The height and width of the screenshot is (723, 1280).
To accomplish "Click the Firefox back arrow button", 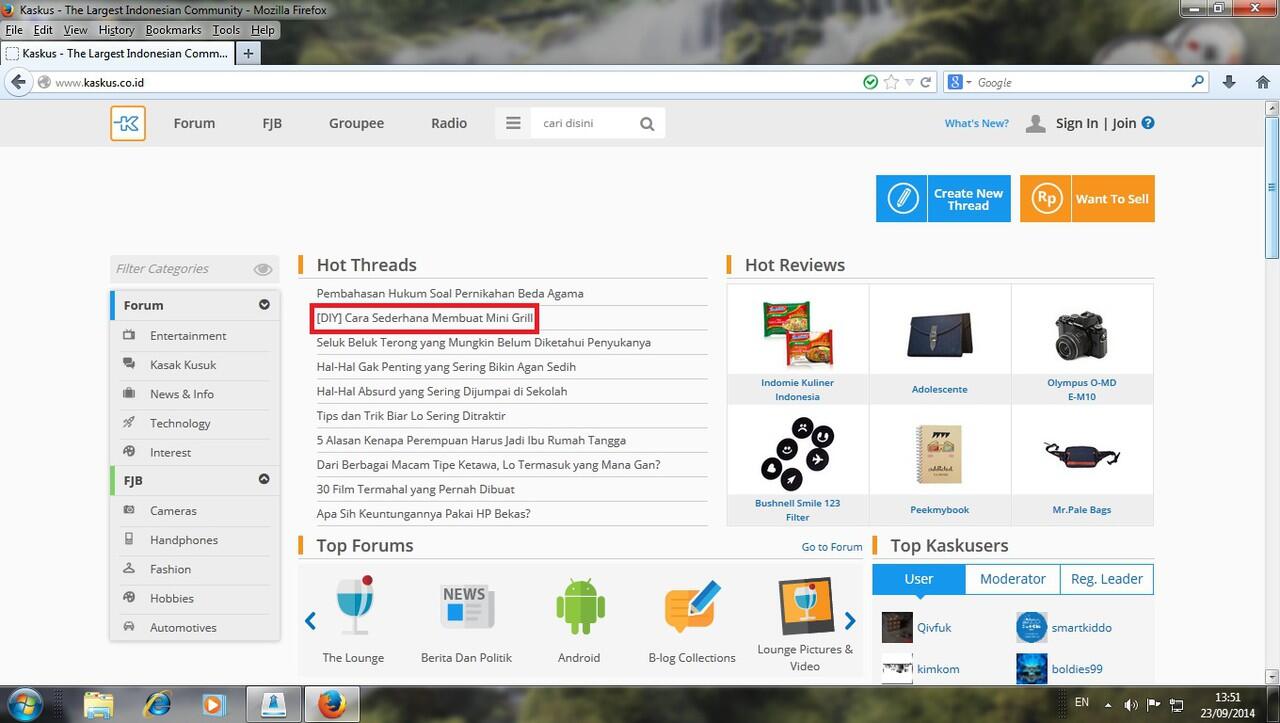I will tap(18, 82).
